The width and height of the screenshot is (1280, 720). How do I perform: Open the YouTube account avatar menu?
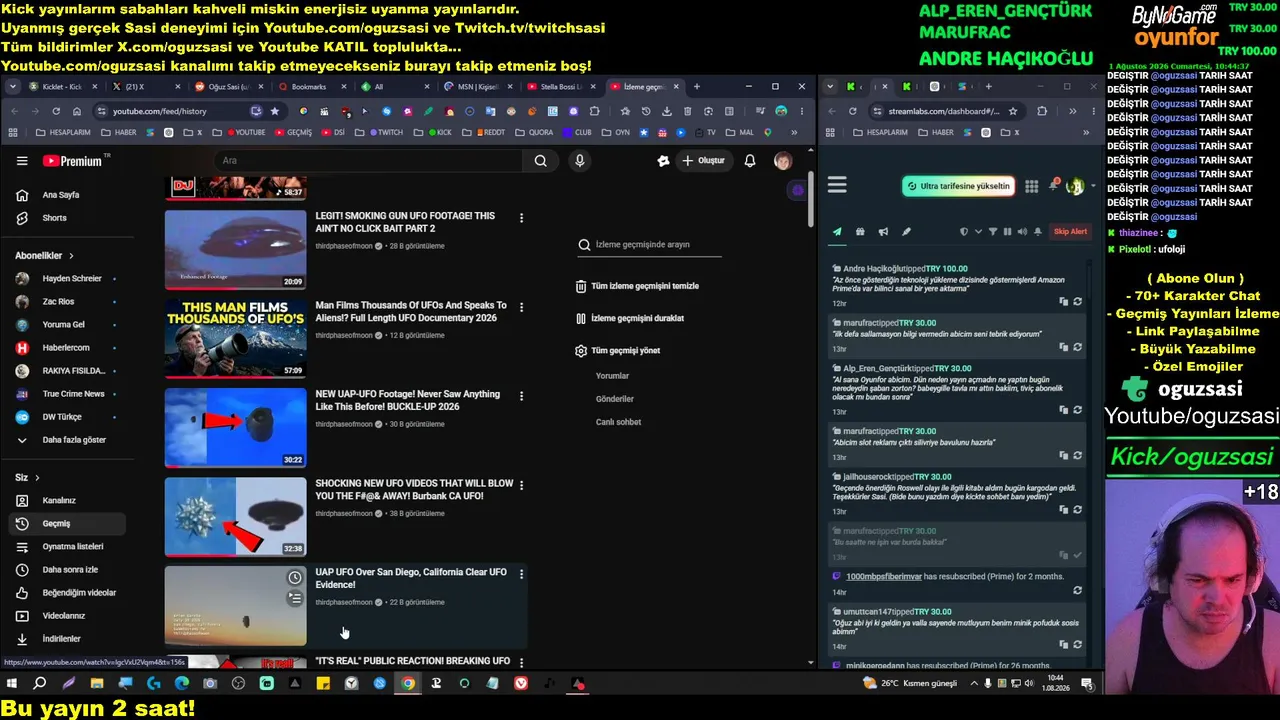(x=783, y=161)
